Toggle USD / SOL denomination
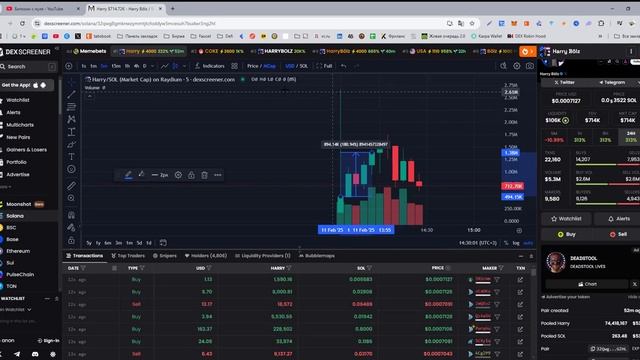The width and height of the screenshot is (640, 360). tap(297, 66)
